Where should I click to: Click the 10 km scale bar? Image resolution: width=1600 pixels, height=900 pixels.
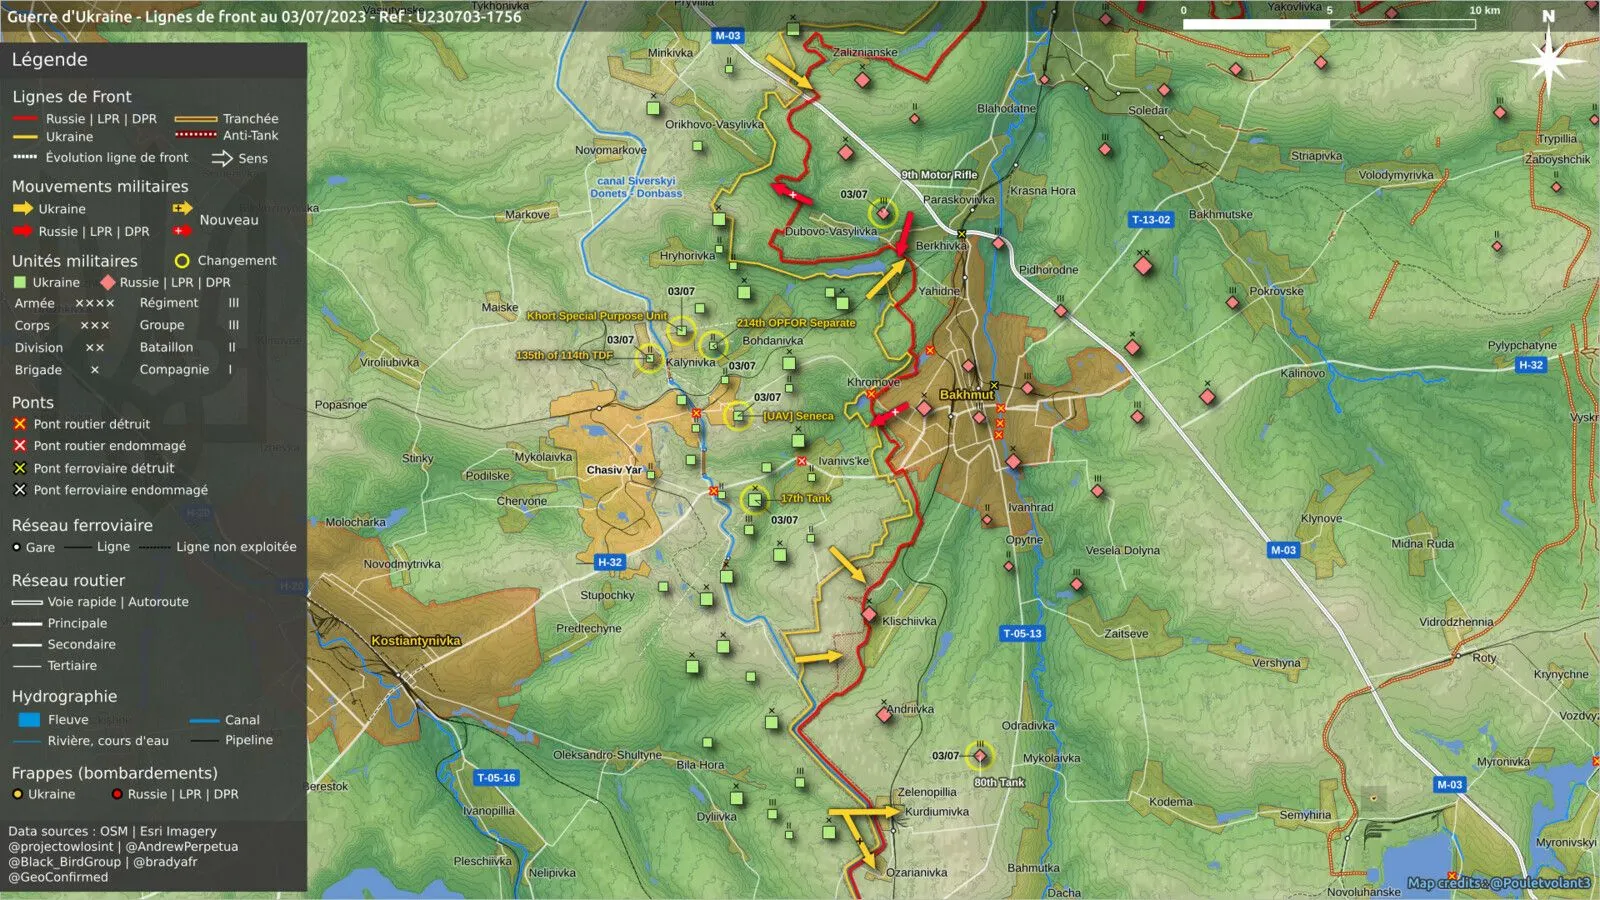point(1329,23)
